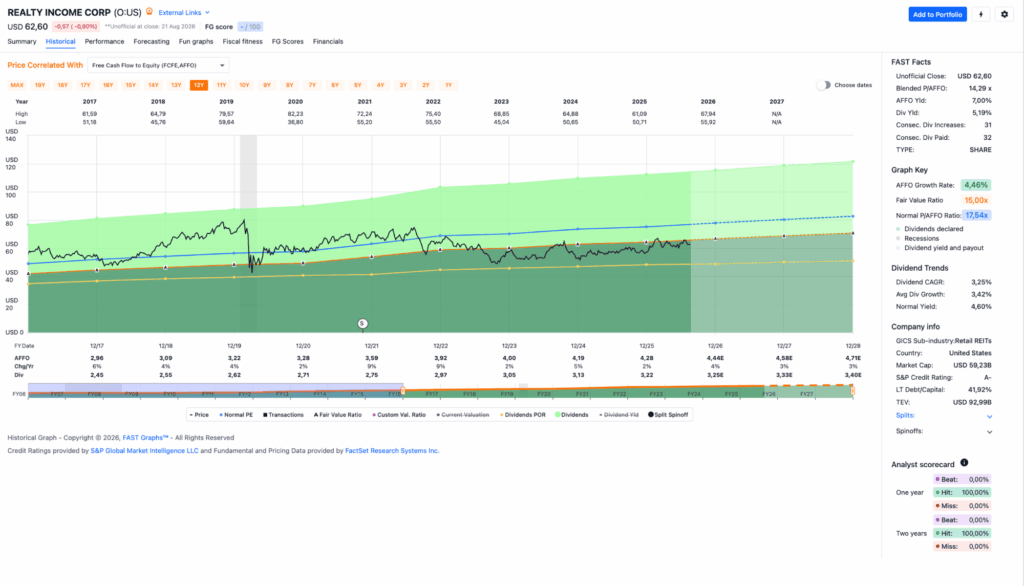Select 1Y time range
This screenshot has width=1024, height=586.
tap(449, 85)
